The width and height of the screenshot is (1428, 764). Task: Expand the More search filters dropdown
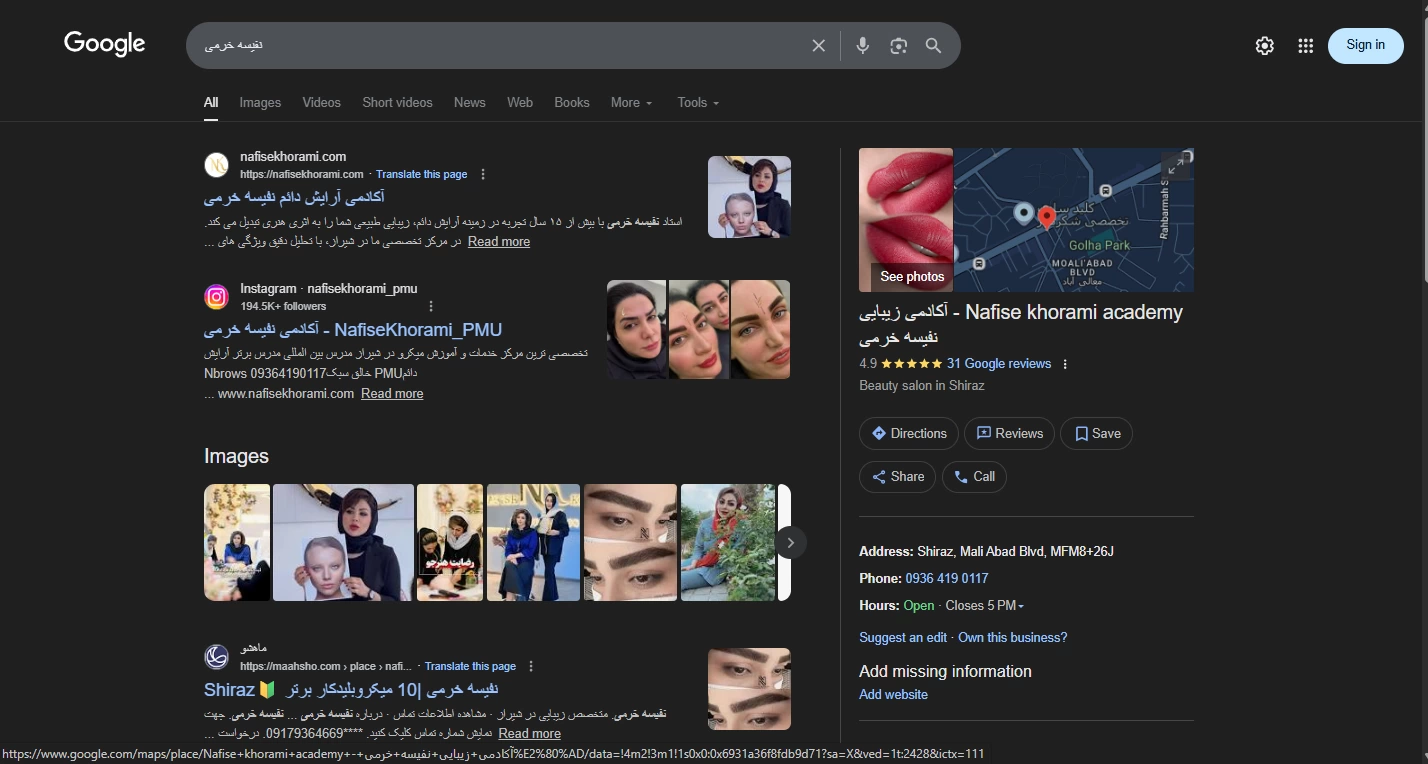[x=631, y=102]
